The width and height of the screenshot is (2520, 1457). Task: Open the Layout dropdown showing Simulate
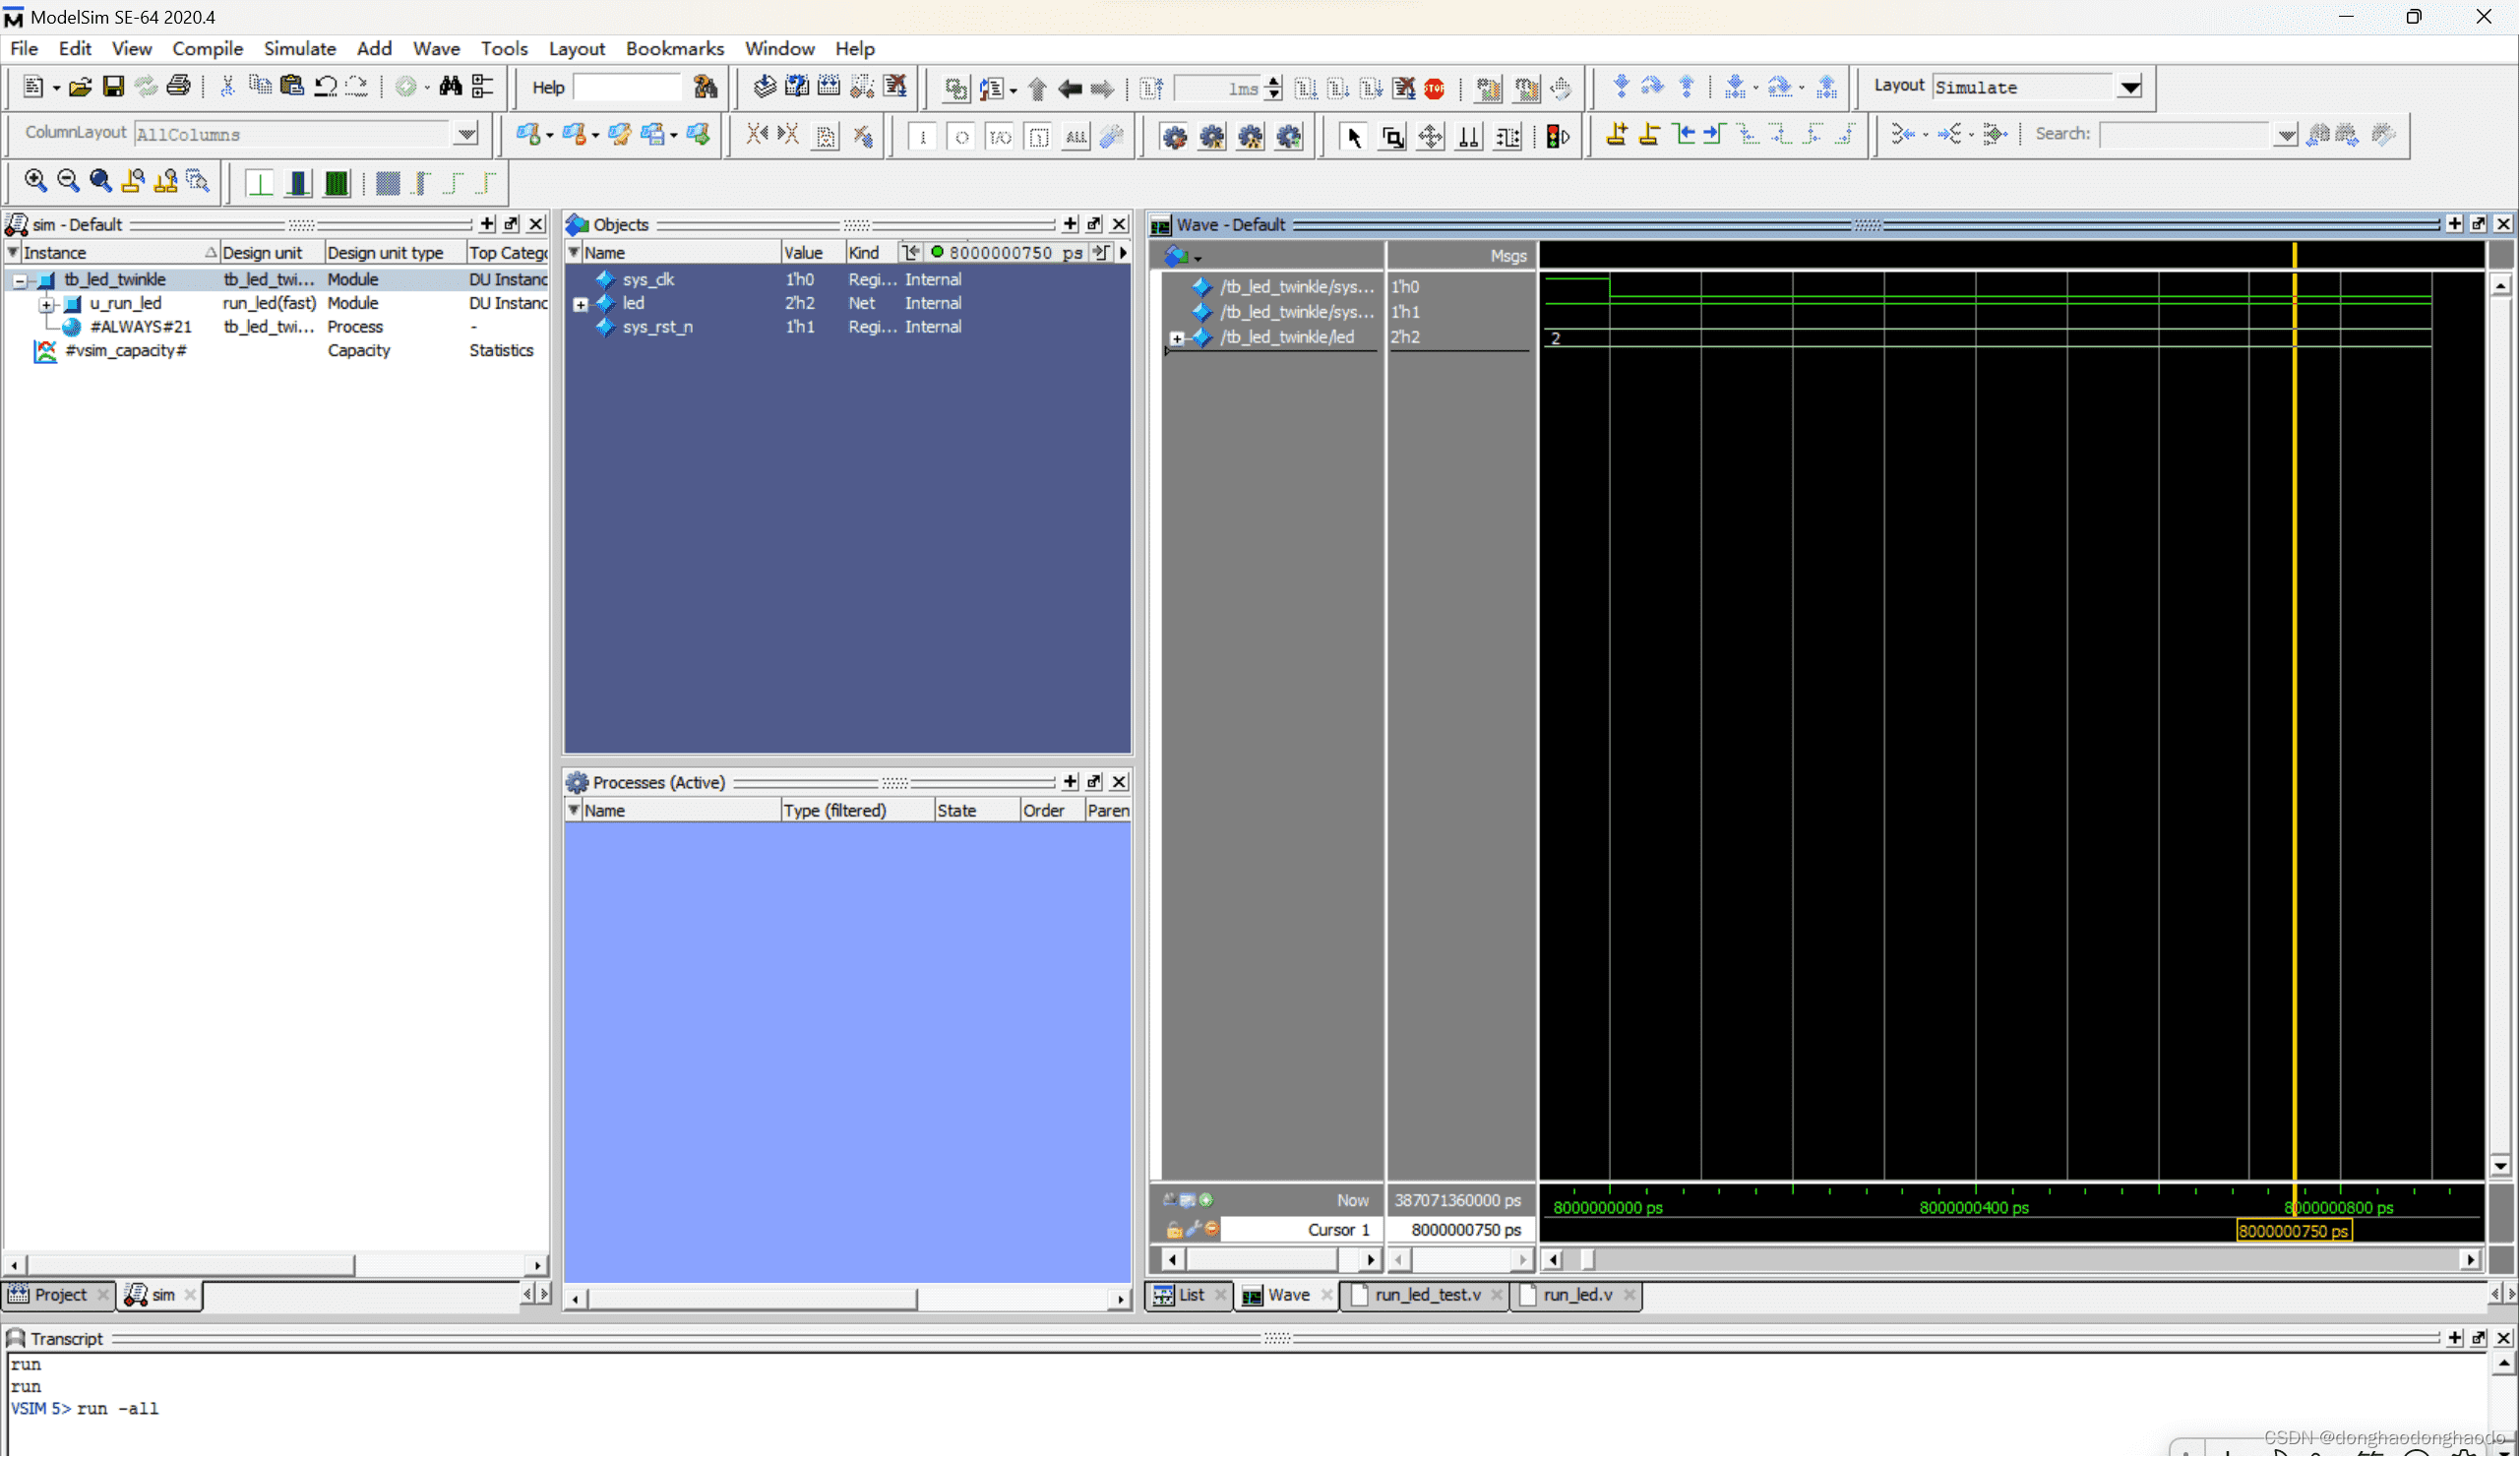tap(2131, 86)
